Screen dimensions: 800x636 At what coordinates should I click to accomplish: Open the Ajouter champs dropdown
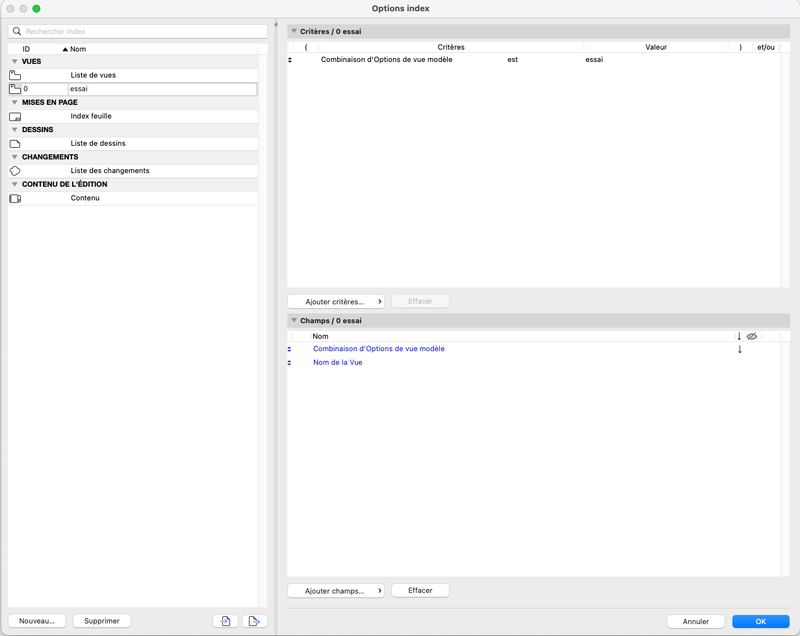[x=336, y=591]
